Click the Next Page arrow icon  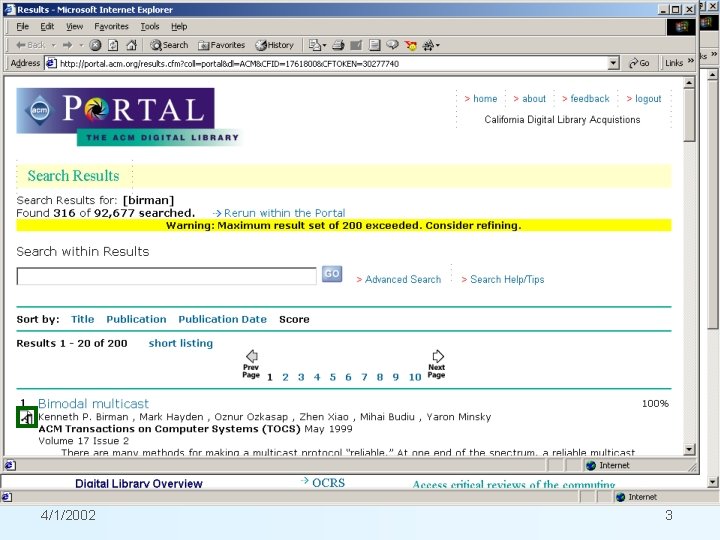(438, 356)
